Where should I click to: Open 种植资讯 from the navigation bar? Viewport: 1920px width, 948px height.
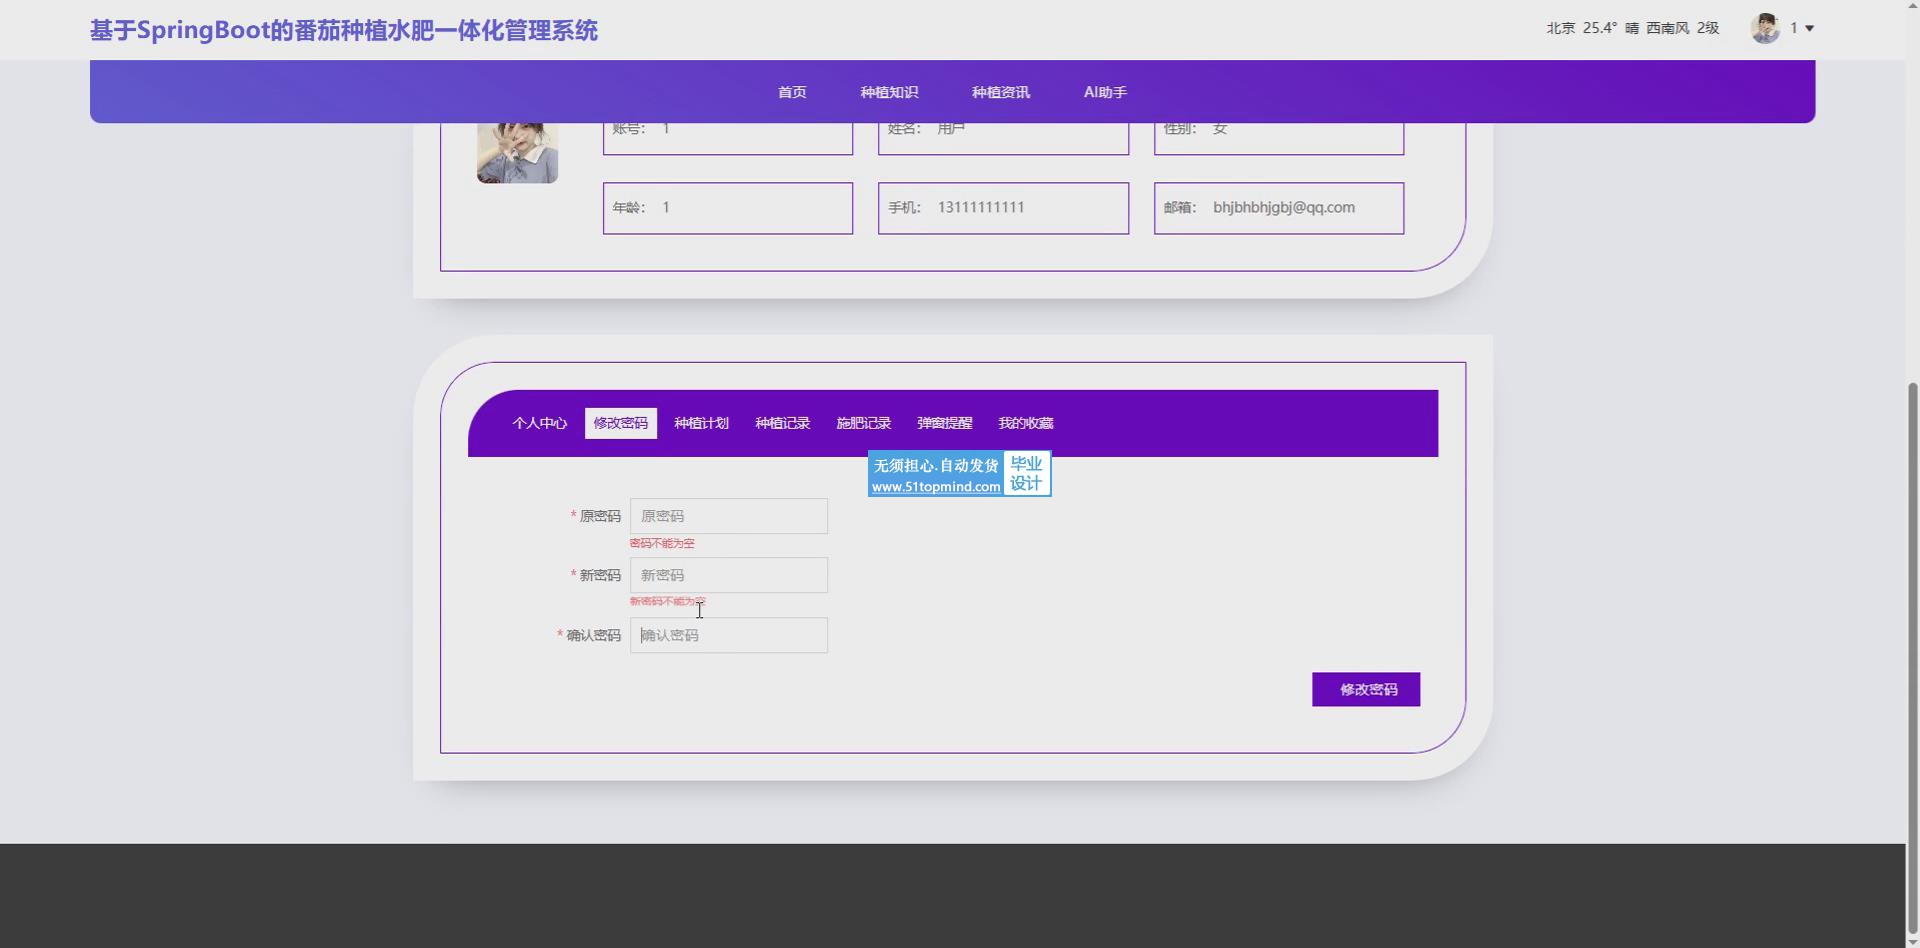click(x=1000, y=92)
